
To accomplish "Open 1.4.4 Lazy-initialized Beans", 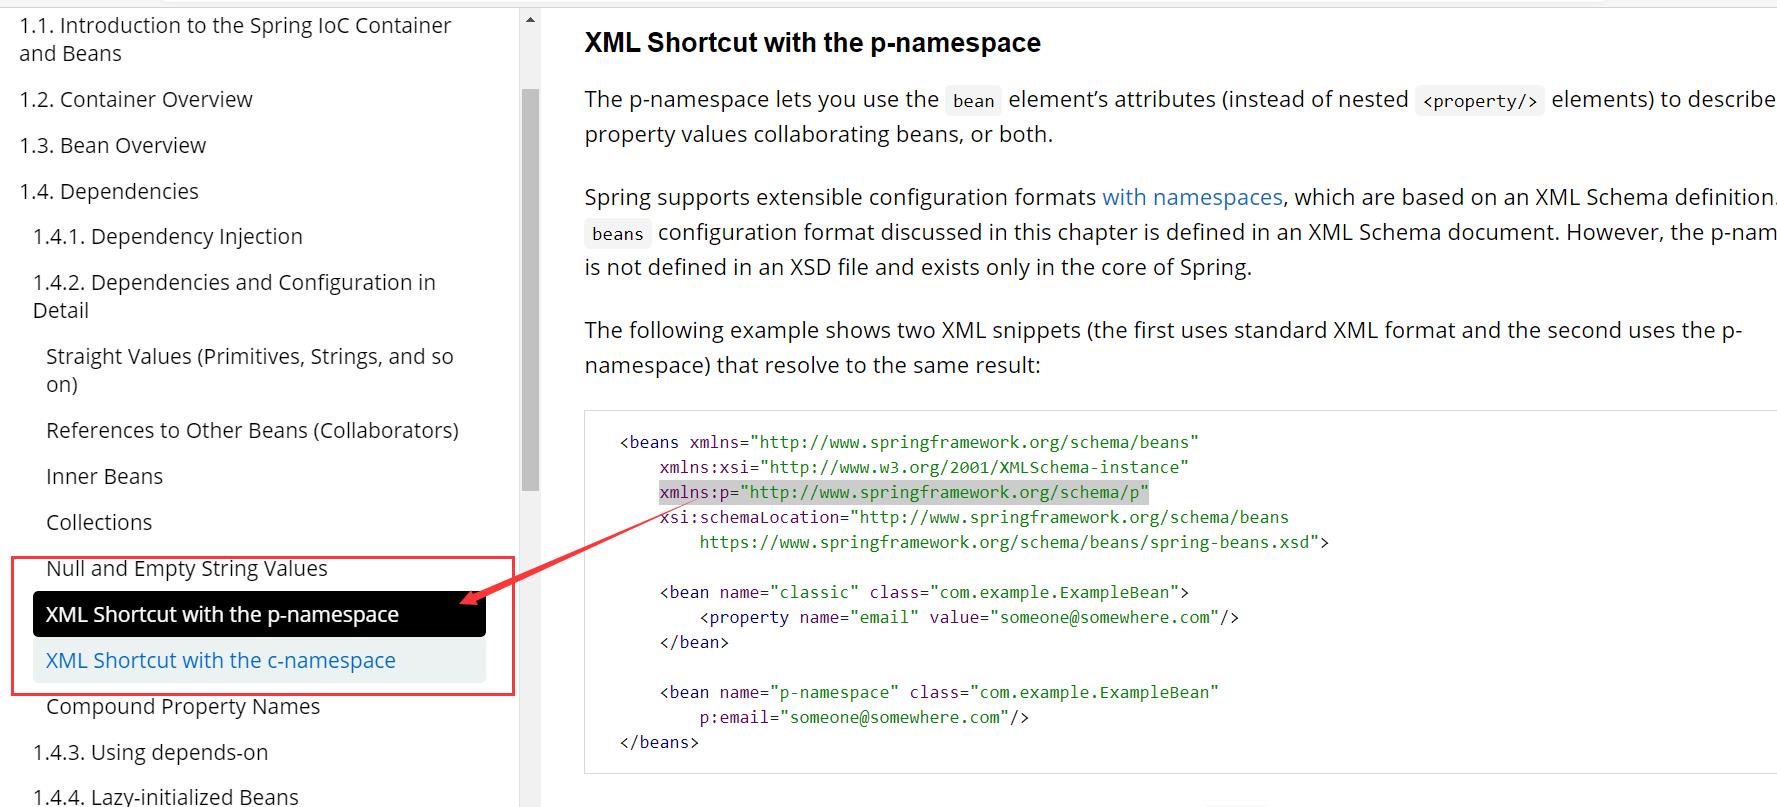I will tap(166, 796).
